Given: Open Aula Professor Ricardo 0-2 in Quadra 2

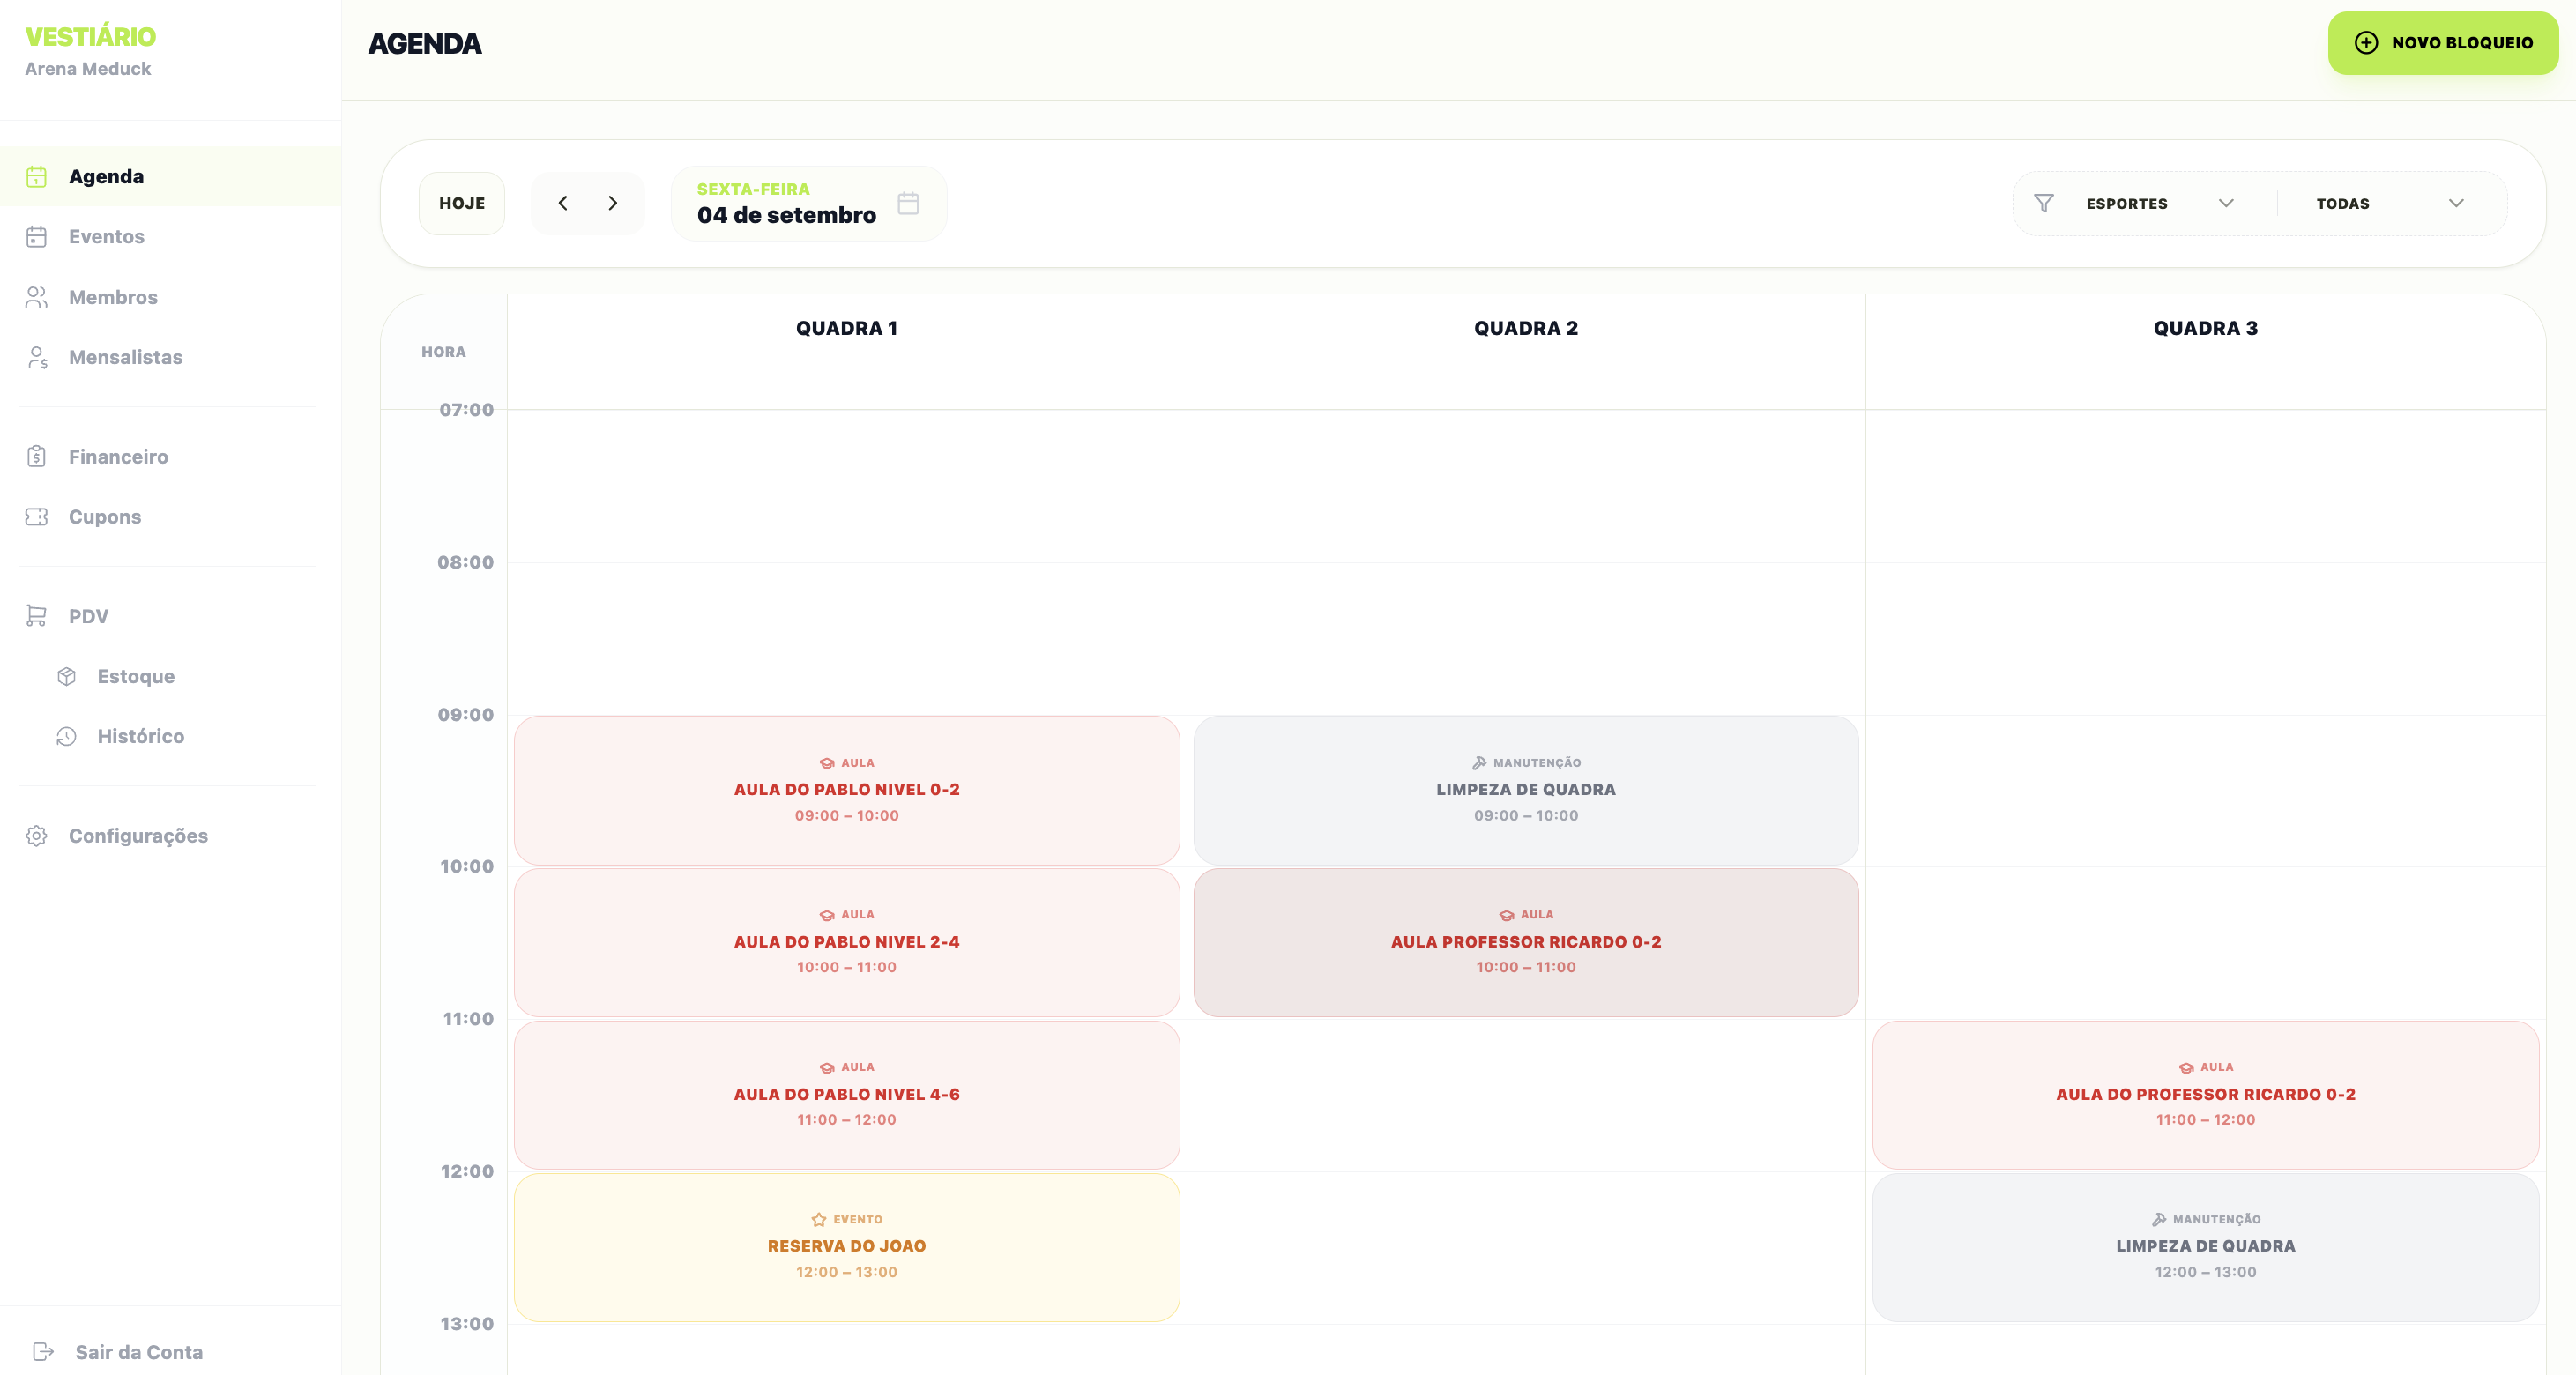Looking at the screenshot, I should [x=1526, y=942].
